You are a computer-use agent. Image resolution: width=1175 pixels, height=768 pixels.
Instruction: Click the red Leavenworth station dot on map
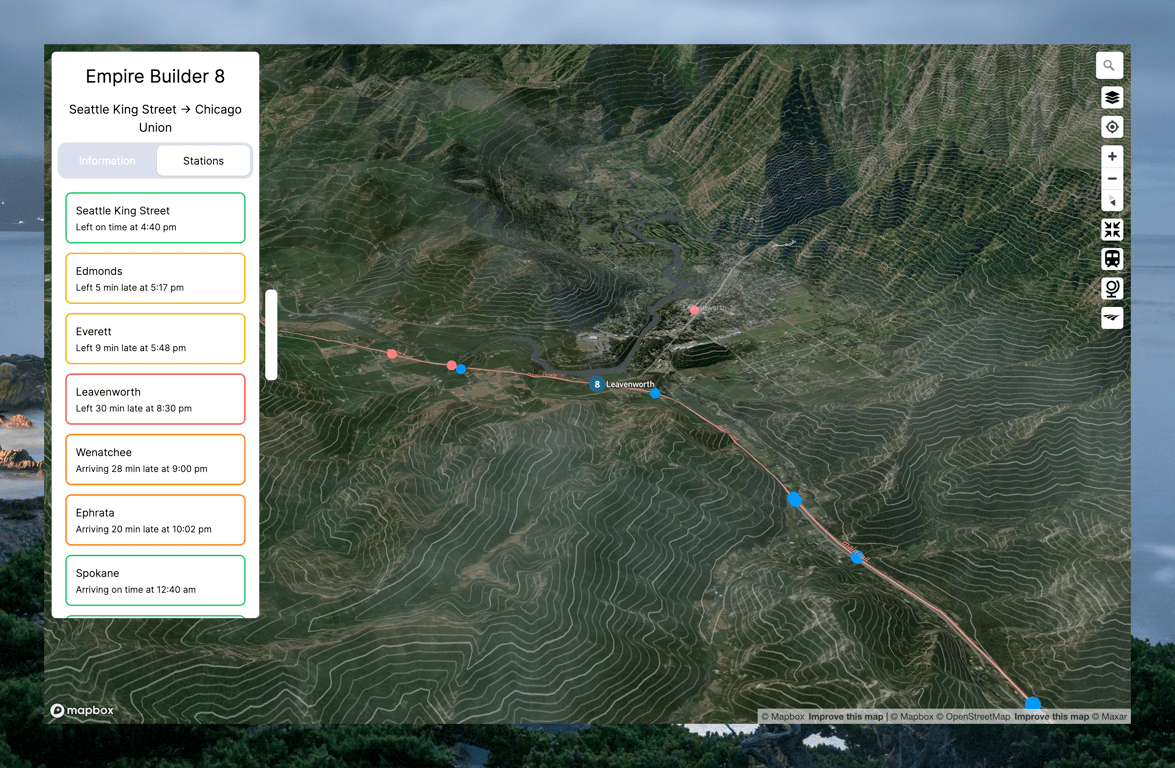695,309
